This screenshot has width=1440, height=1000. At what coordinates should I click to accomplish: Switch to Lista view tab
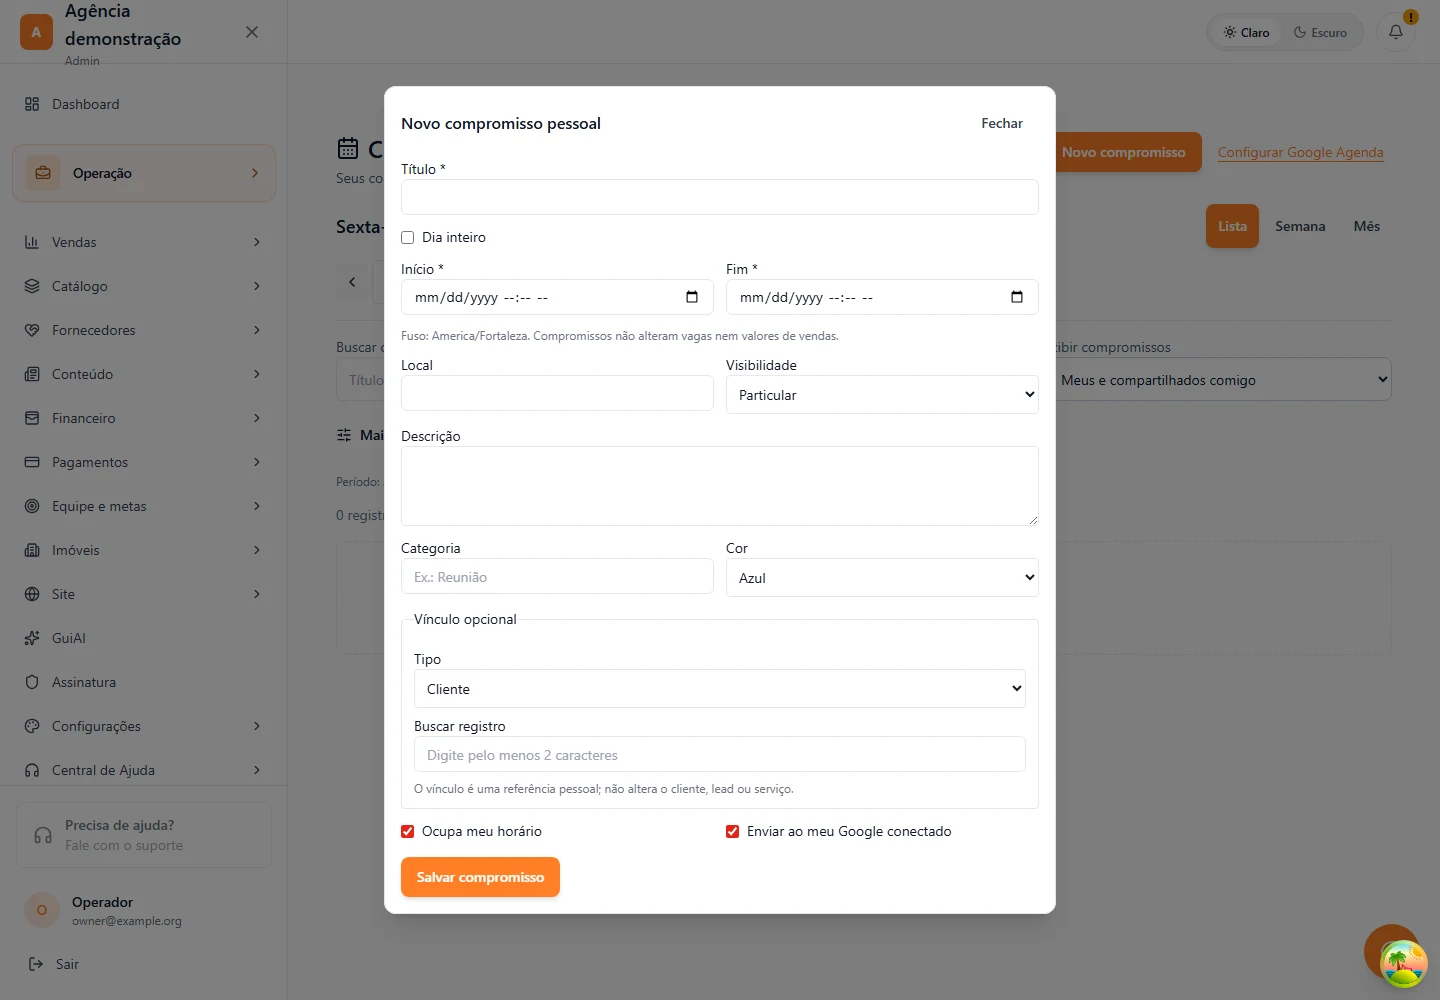[1232, 226]
